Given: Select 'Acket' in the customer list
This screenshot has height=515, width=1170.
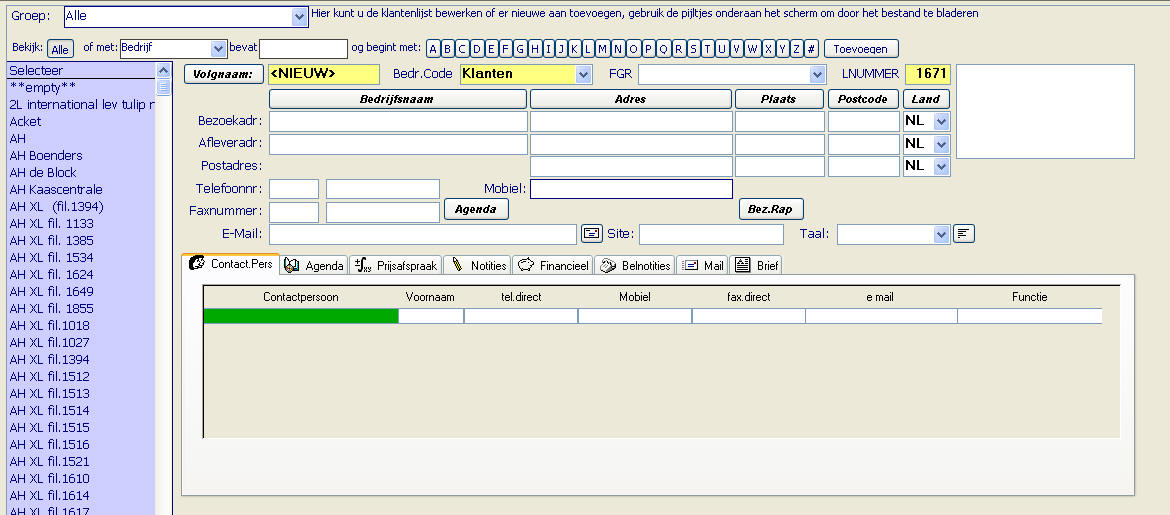Looking at the screenshot, I should pos(25,122).
